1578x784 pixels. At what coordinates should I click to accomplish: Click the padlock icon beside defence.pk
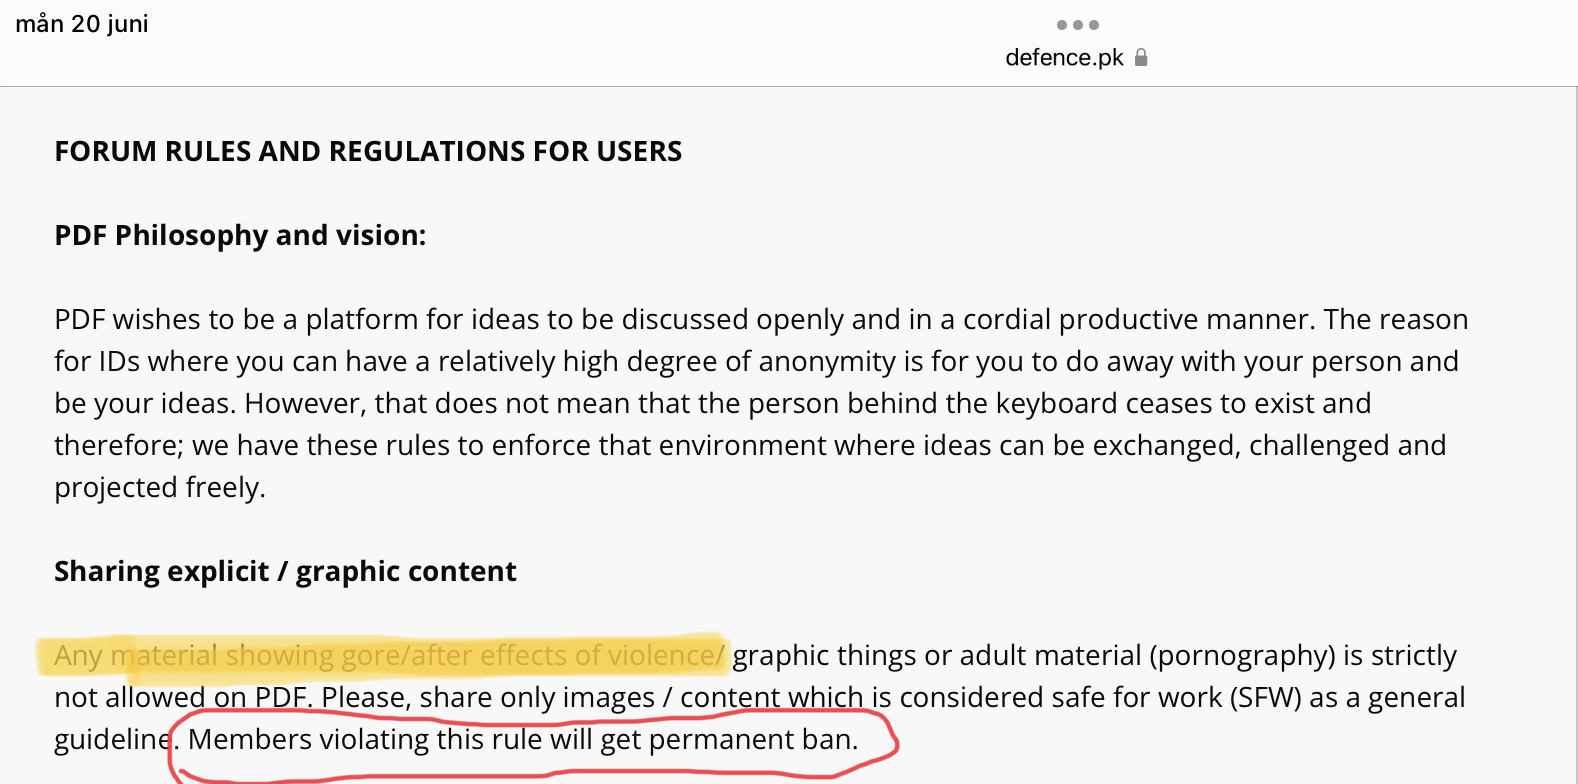pos(1141,57)
